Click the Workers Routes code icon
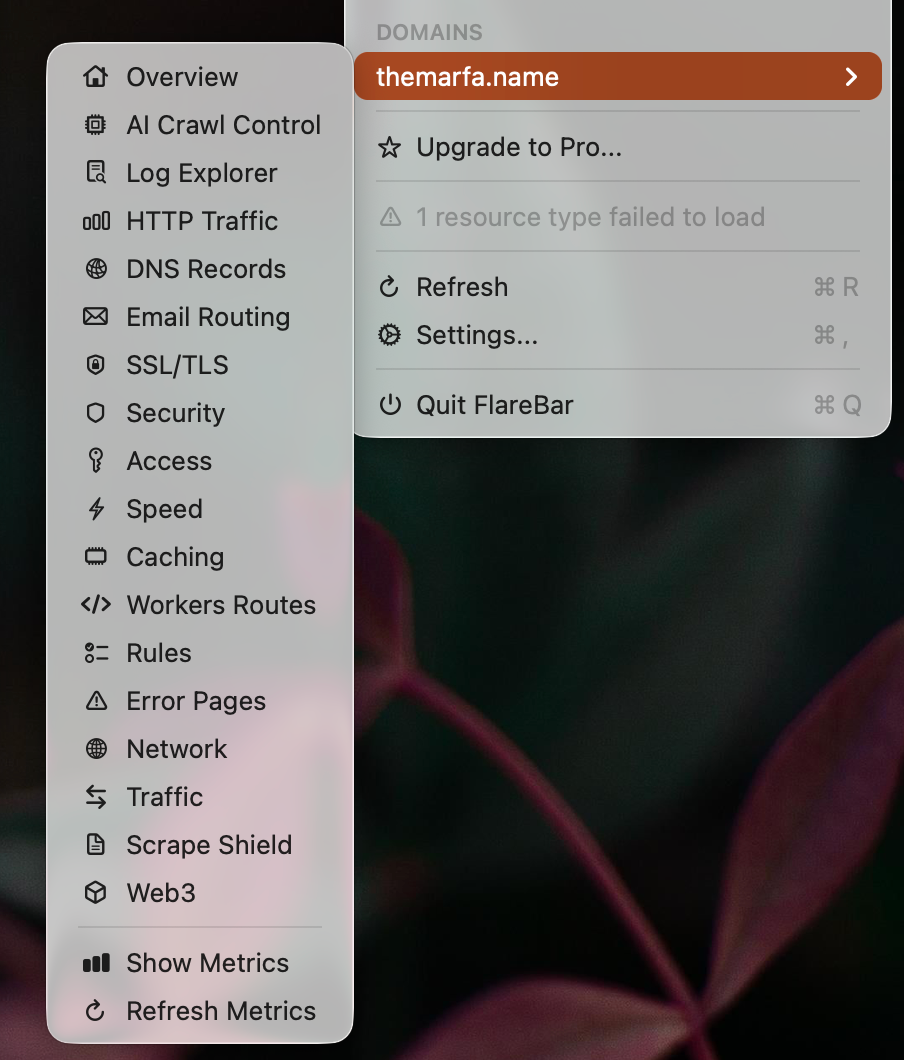Image resolution: width=904 pixels, height=1060 pixels. [x=96, y=605]
